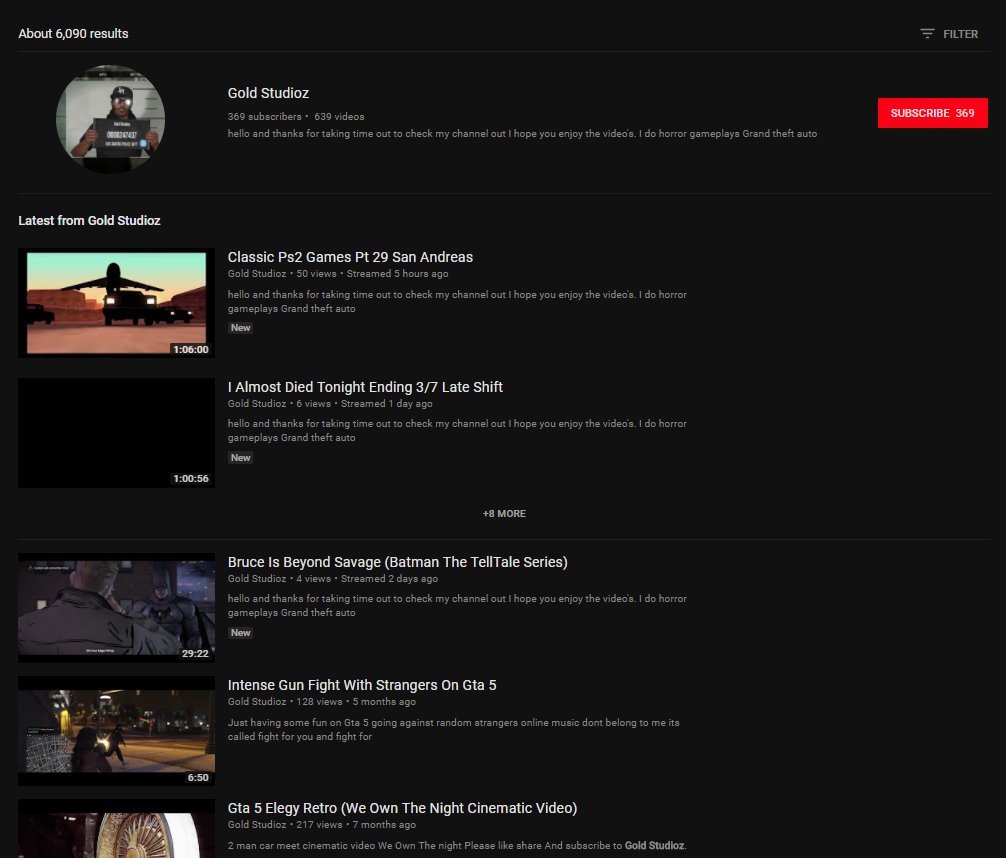Click the filter lines icon

tap(927, 33)
